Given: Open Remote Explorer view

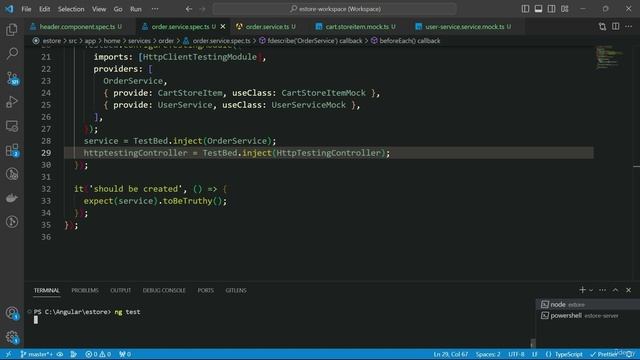Looking at the screenshot, I should (12, 126).
